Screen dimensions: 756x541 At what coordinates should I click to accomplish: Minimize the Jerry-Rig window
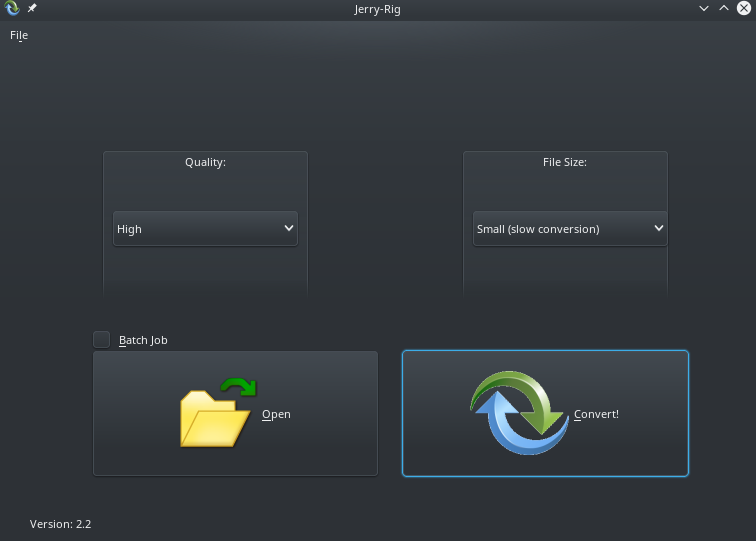coord(705,9)
